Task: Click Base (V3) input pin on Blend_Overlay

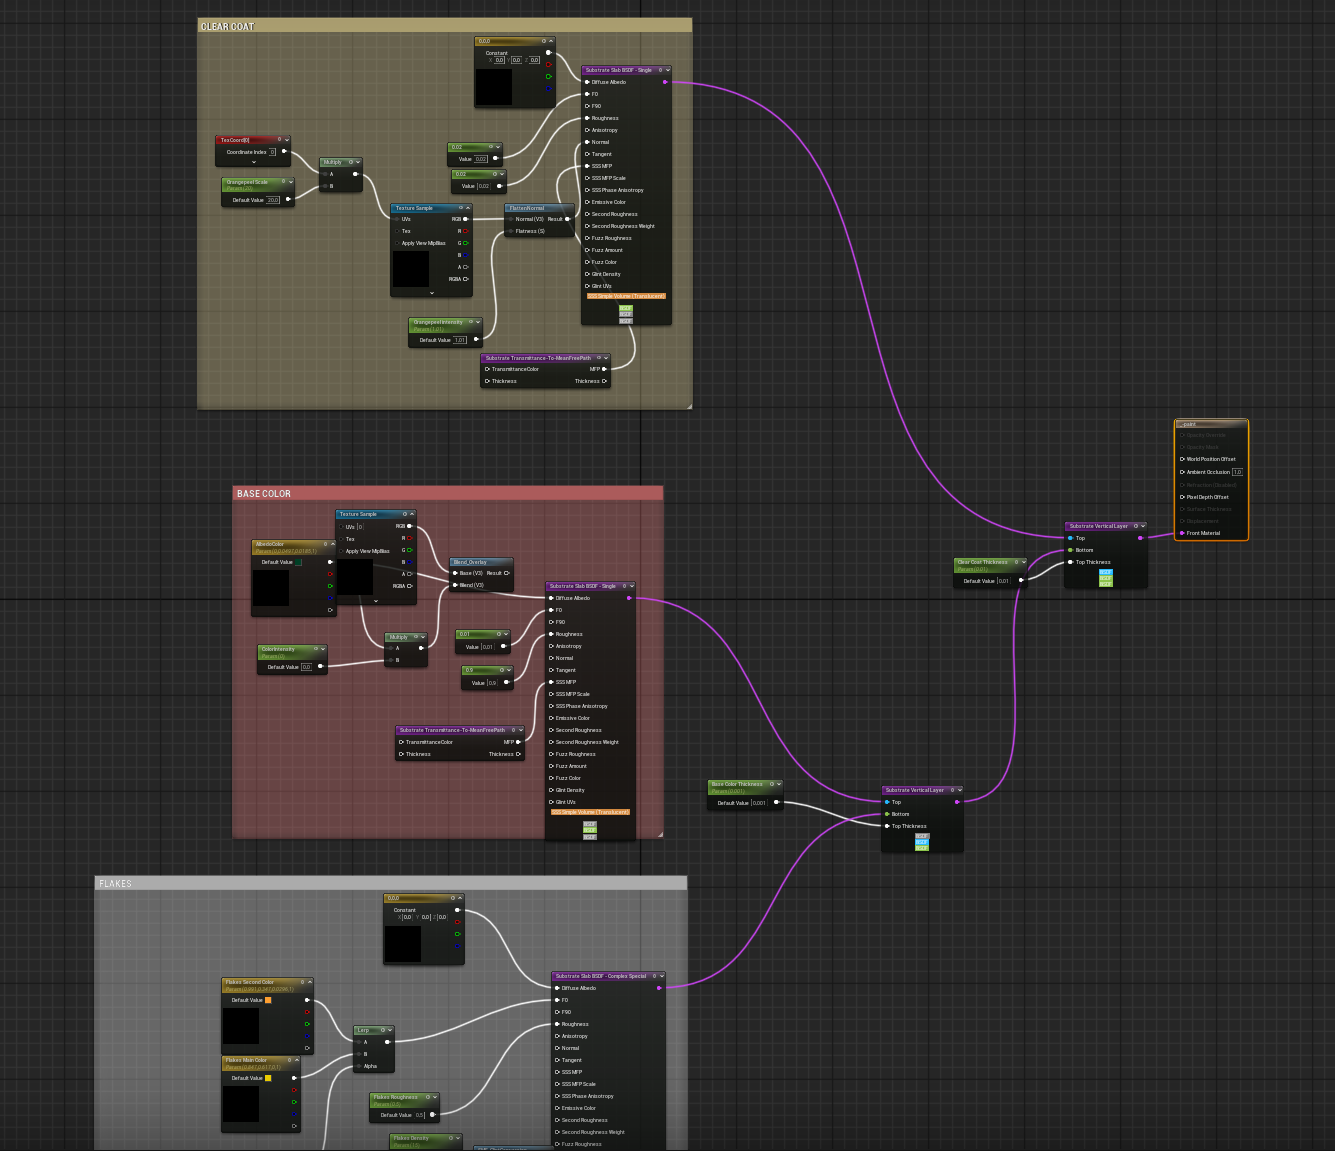Action: pos(455,573)
